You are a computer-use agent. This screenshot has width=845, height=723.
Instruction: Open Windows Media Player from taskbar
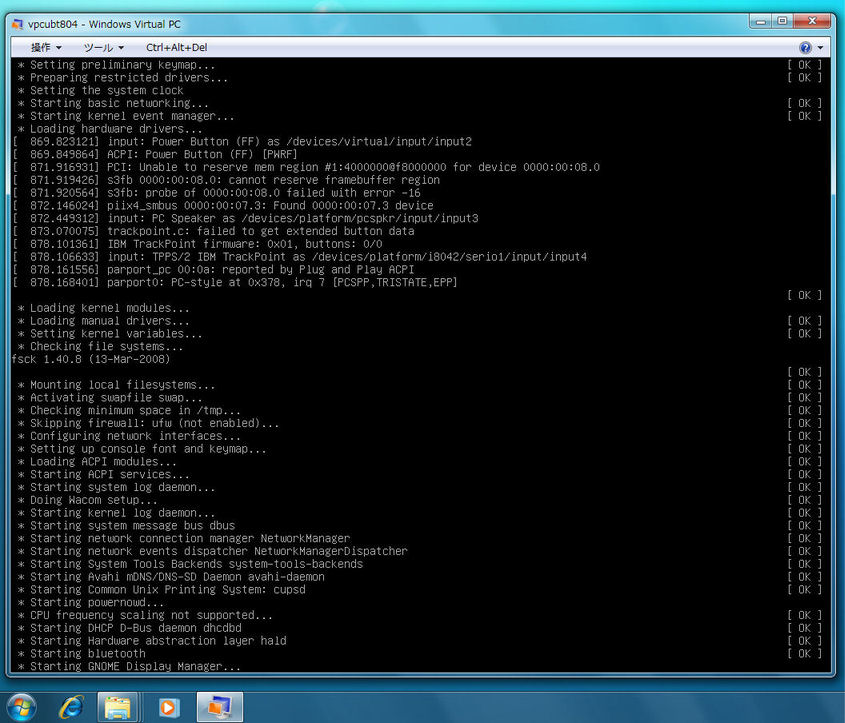click(168, 706)
